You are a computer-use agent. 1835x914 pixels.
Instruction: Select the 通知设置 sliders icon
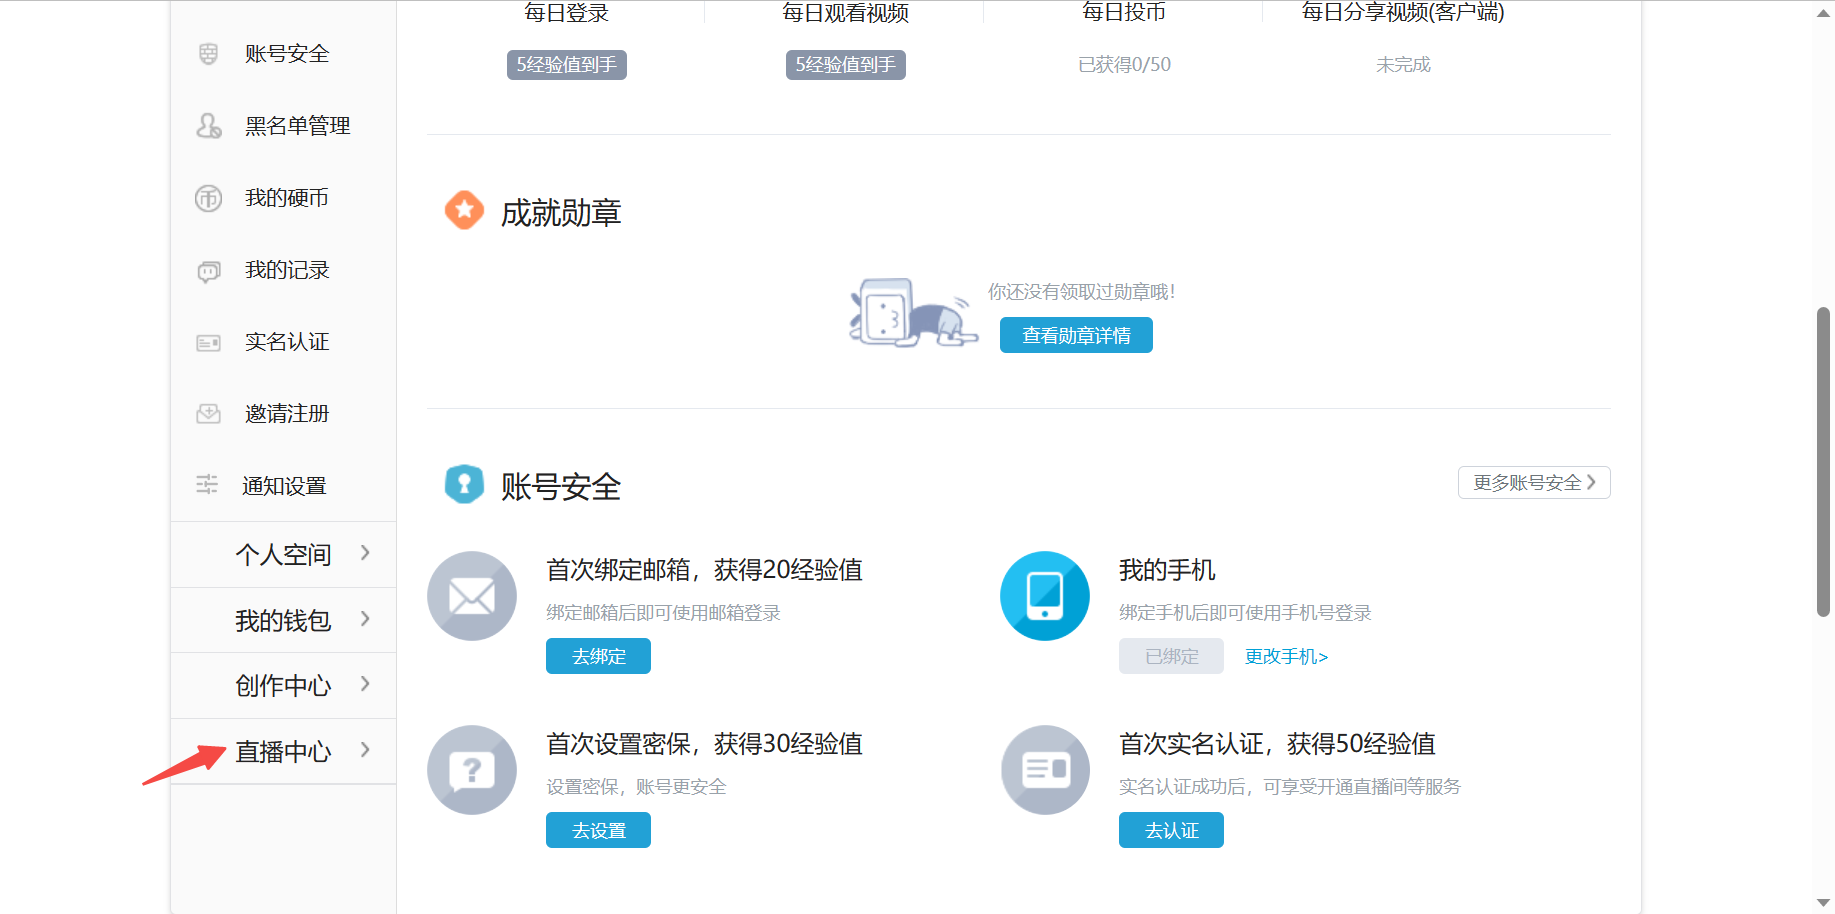[x=208, y=485]
